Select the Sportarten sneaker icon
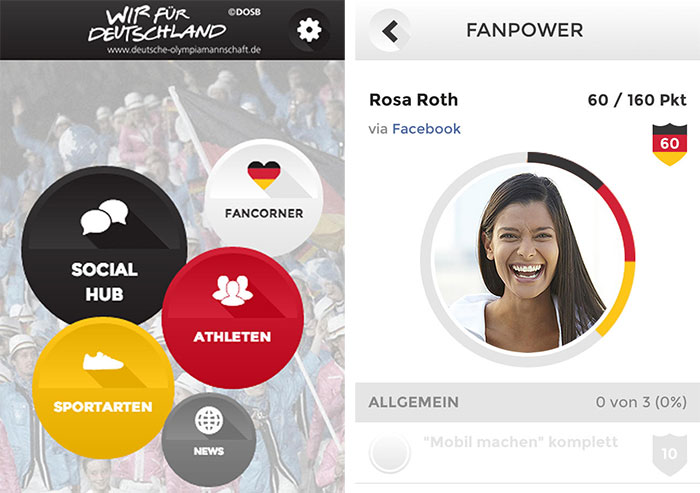 [x=103, y=361]
